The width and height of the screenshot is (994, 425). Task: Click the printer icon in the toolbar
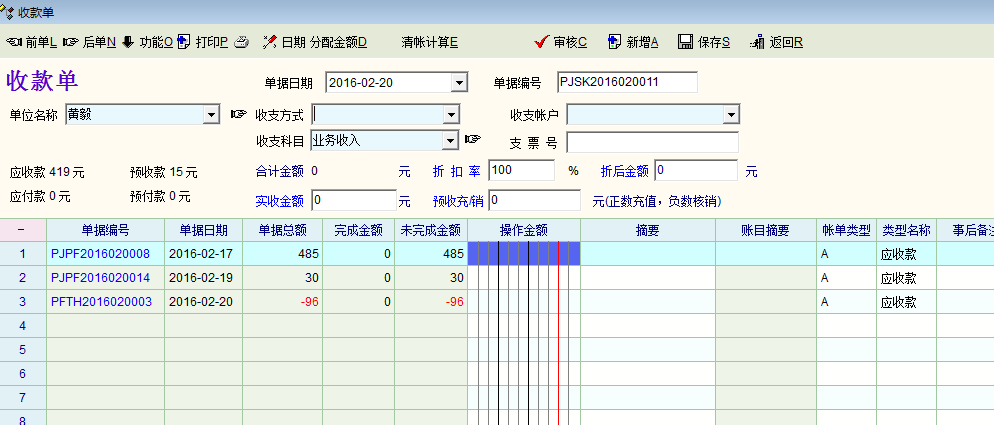pyautogui.click(x=240, y=42)
